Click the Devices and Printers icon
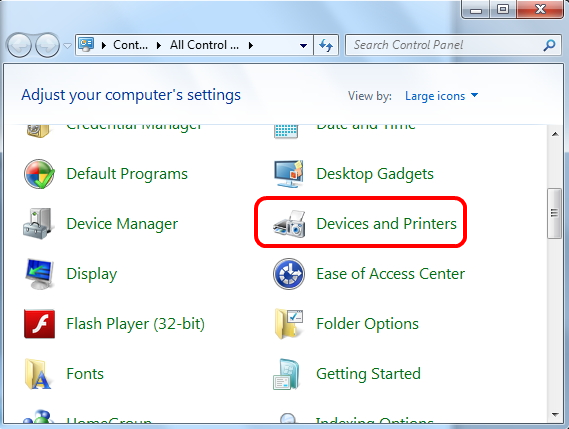The height and width of the screenshot is (429, 569). pyautogui.click(x=289, y=224)
